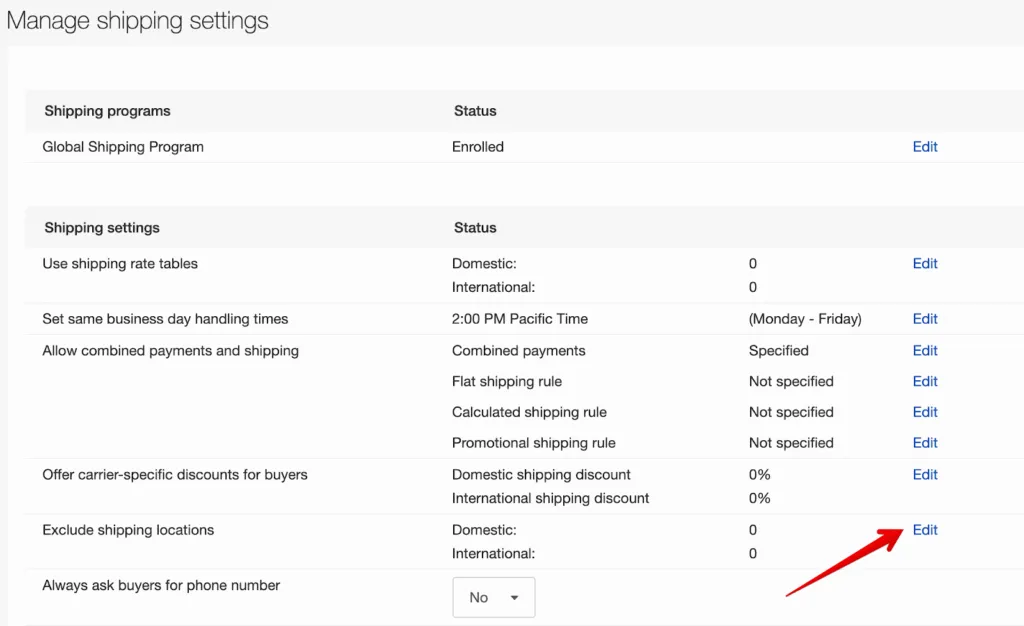The image size is (1024, 626).
Task: Edit carrier-specific shipping discounts
Action: 924,474
